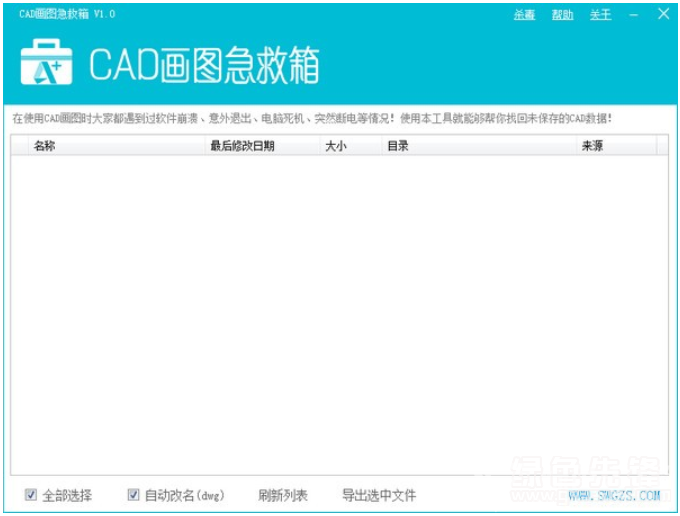
Task: Sort by 目录 column header
Action: click(479, 146)
